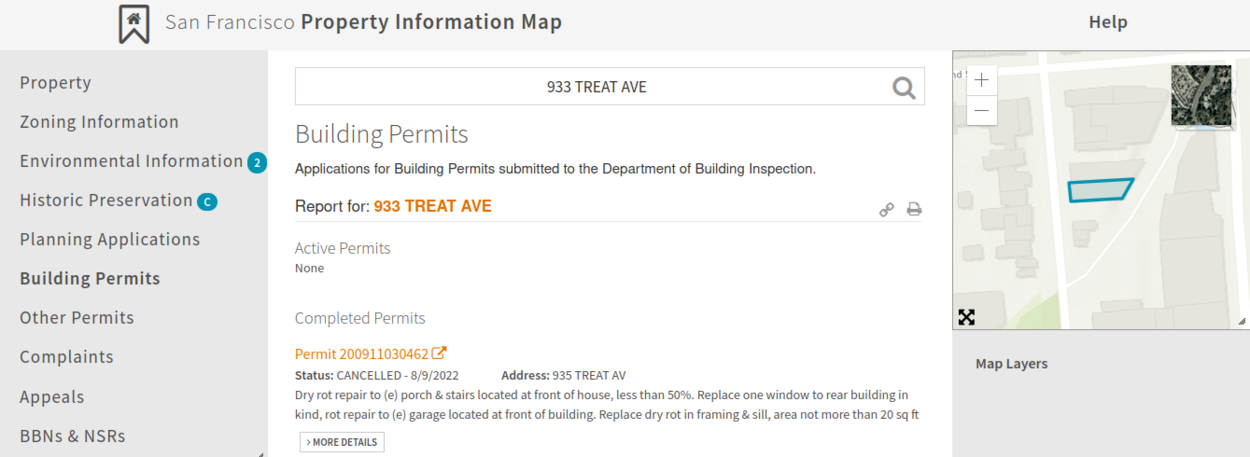
Task: Open Zoning Information section
Action: click(99, 122)
